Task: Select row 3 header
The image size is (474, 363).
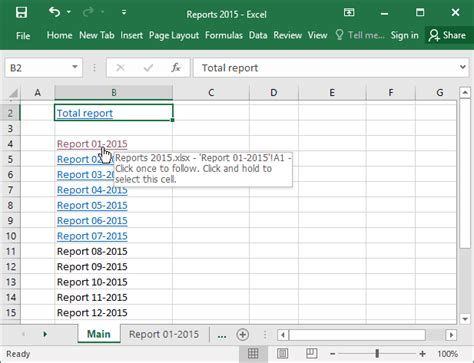Action: click(10, 128)
